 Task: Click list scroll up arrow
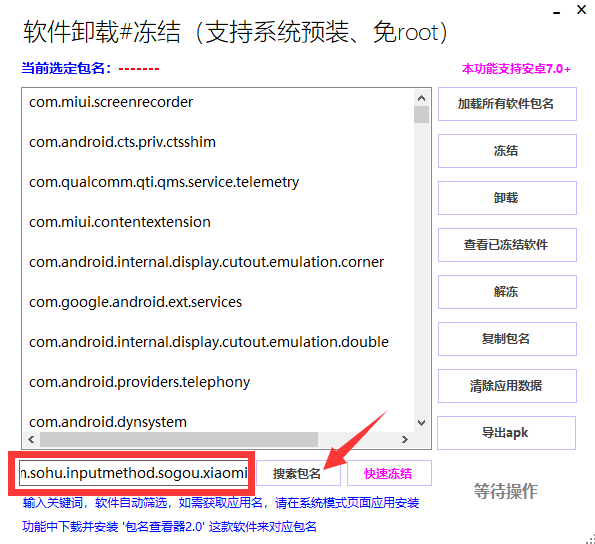pos(421,98)
